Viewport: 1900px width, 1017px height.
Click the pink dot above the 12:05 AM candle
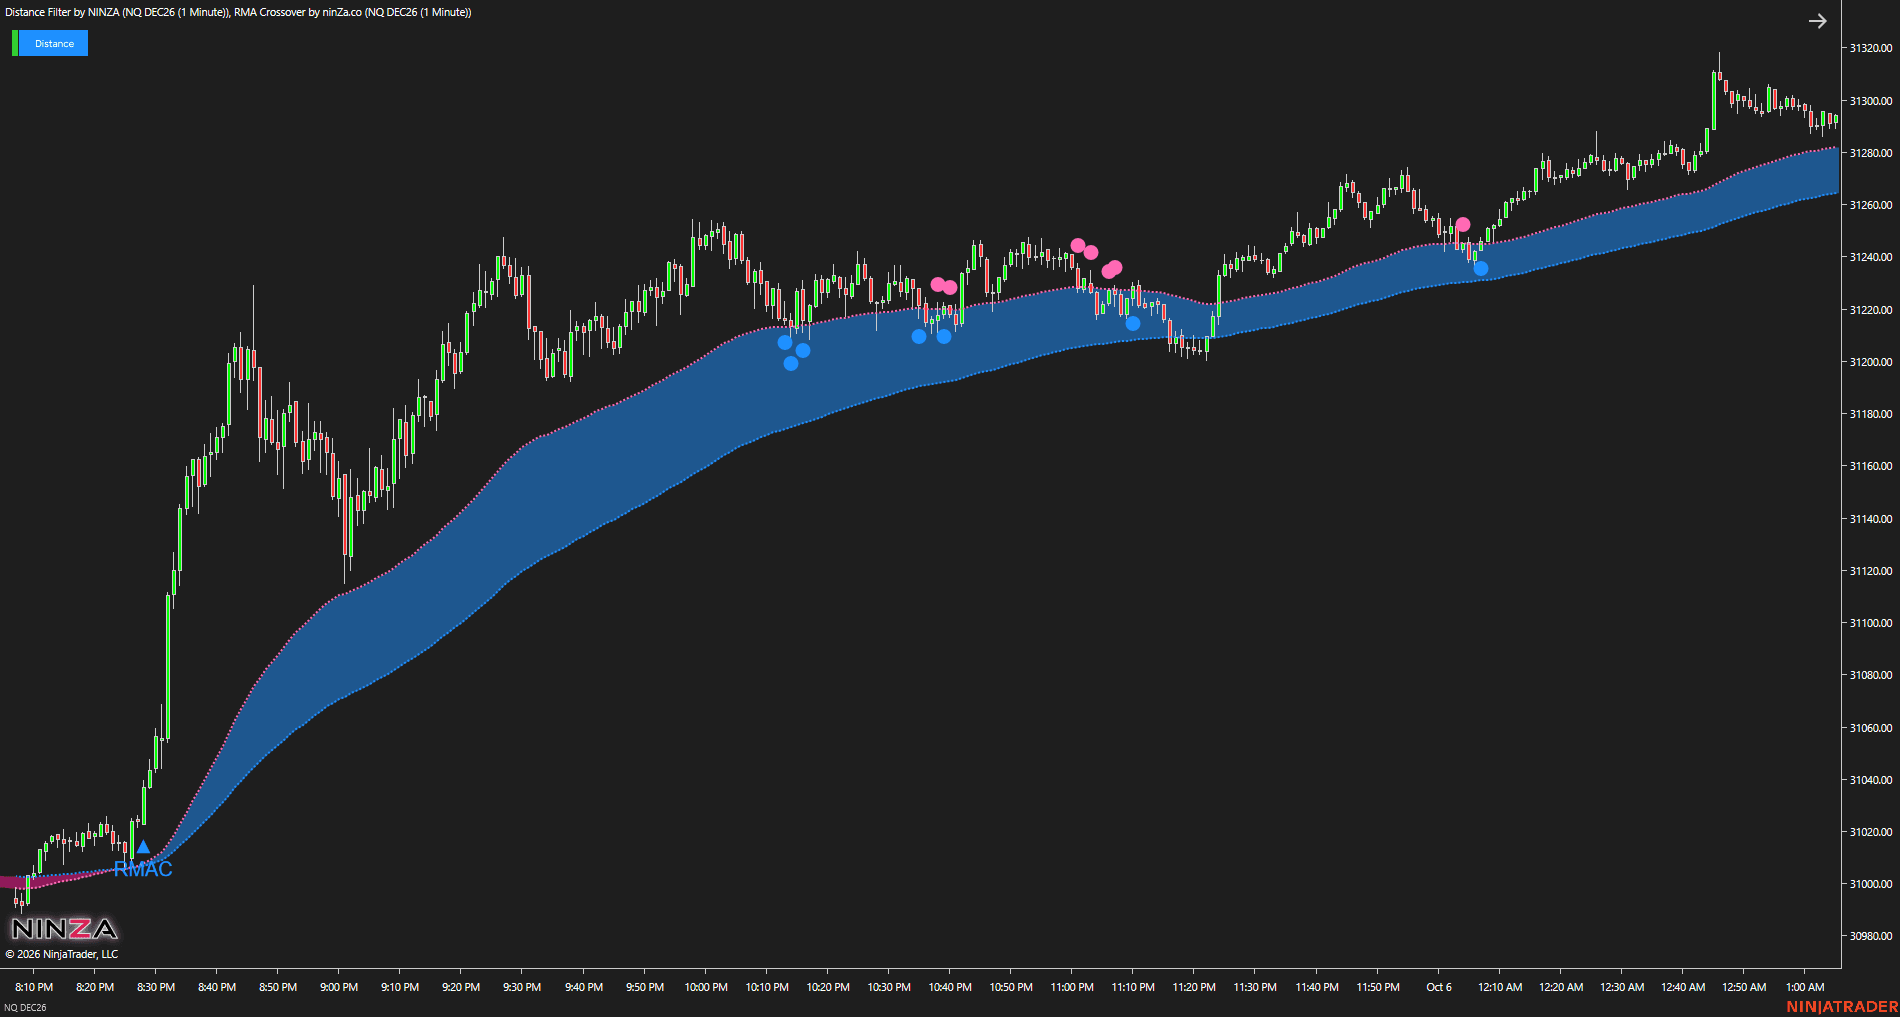tap(1463, 225)
